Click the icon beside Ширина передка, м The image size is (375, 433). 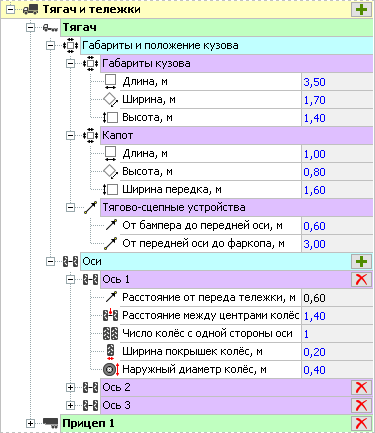coord(110,189)
